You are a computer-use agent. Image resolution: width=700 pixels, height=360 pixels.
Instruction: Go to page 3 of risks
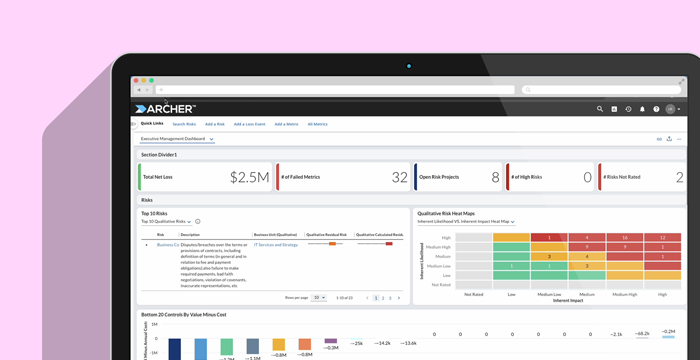click(390, 298)
